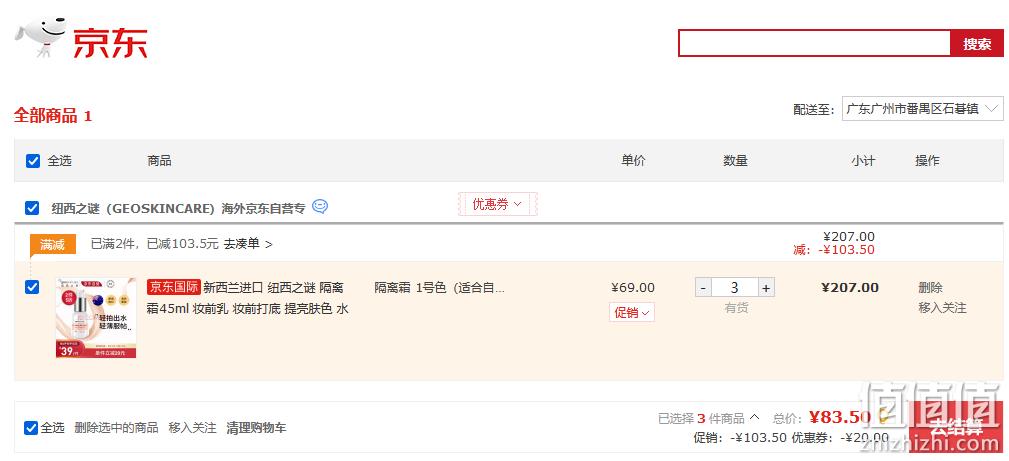
Task: Open the isolation cream product thumbnail
Action: point(96,317)
